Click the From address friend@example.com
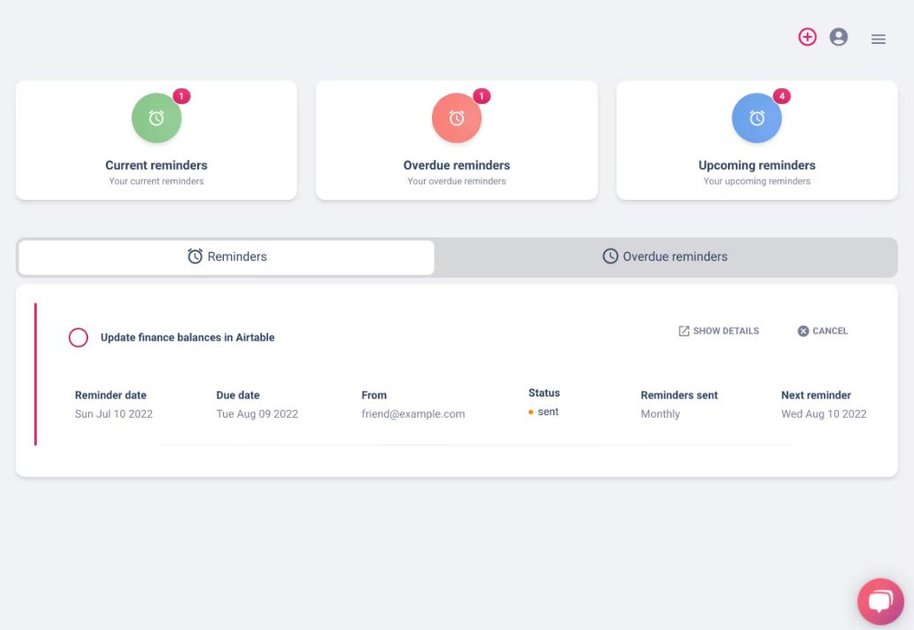Viewport: 914px width, 630px height. pos(413,413)
